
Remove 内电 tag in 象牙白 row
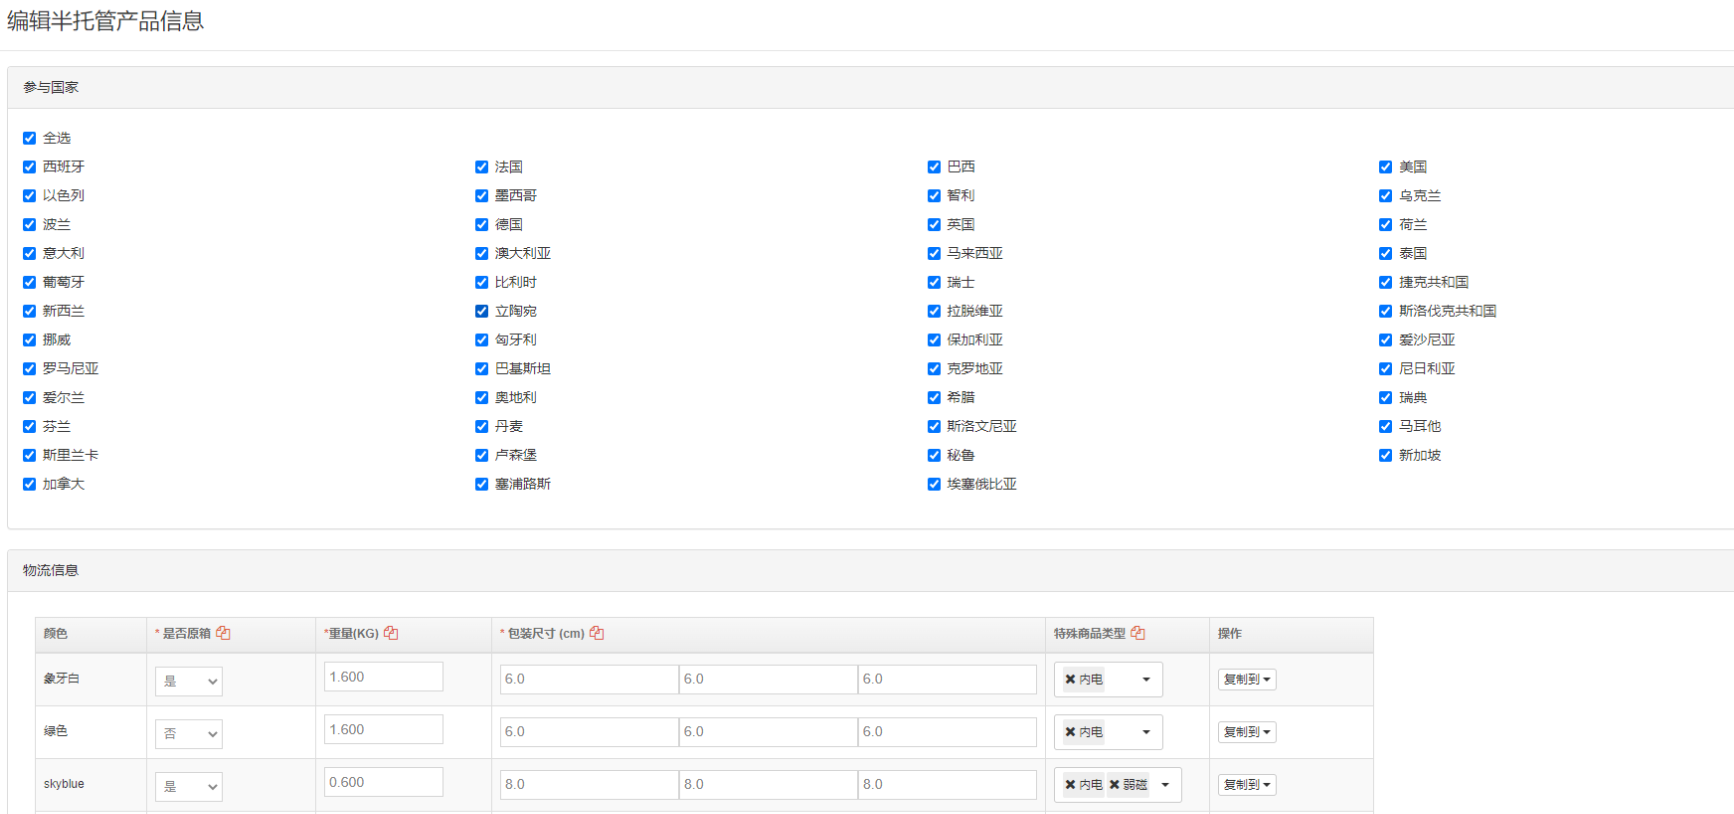pos(1070,679)
